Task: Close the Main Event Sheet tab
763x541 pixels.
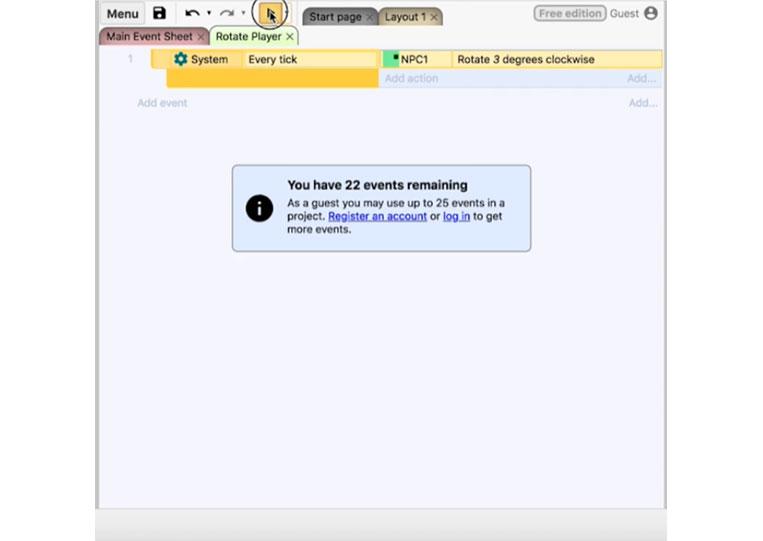Action: click(x=200, y=37)
